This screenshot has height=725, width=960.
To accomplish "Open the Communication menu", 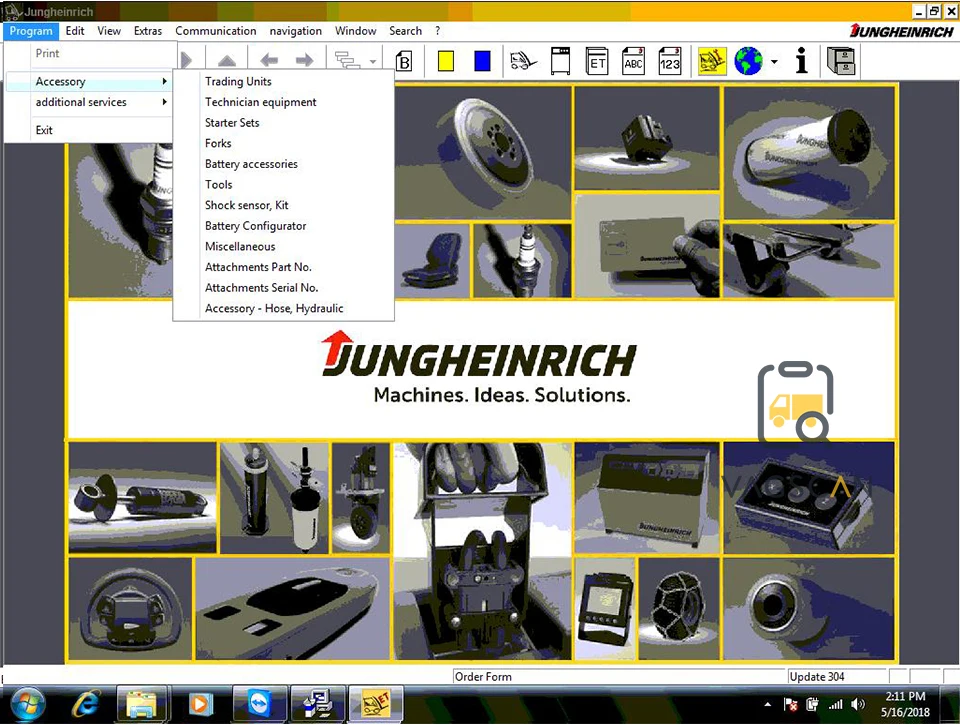I will (x=216, y=31).
